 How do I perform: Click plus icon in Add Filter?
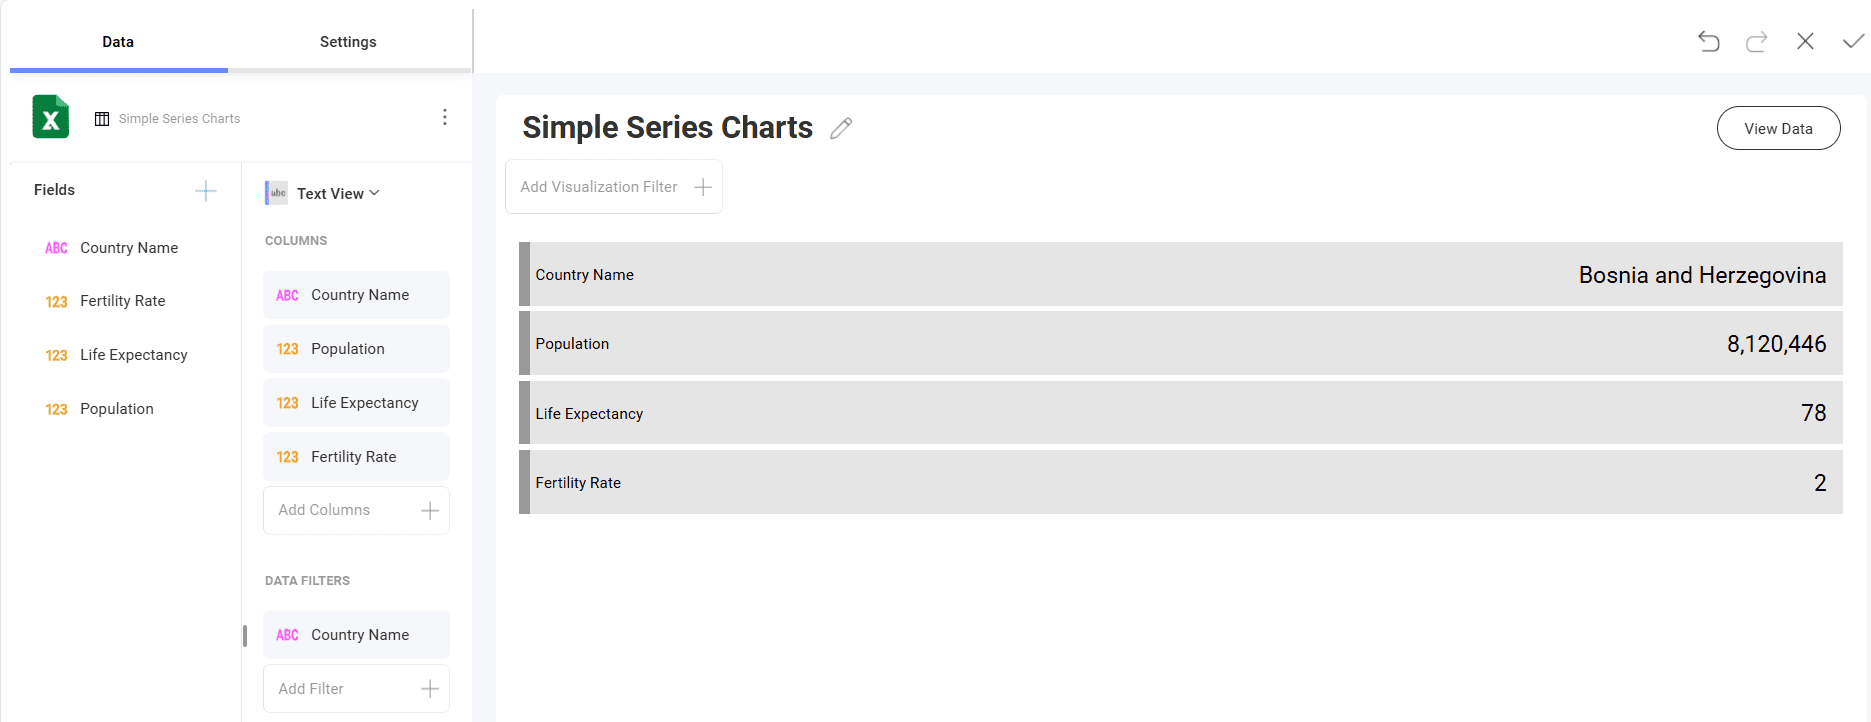pos(430,689)
